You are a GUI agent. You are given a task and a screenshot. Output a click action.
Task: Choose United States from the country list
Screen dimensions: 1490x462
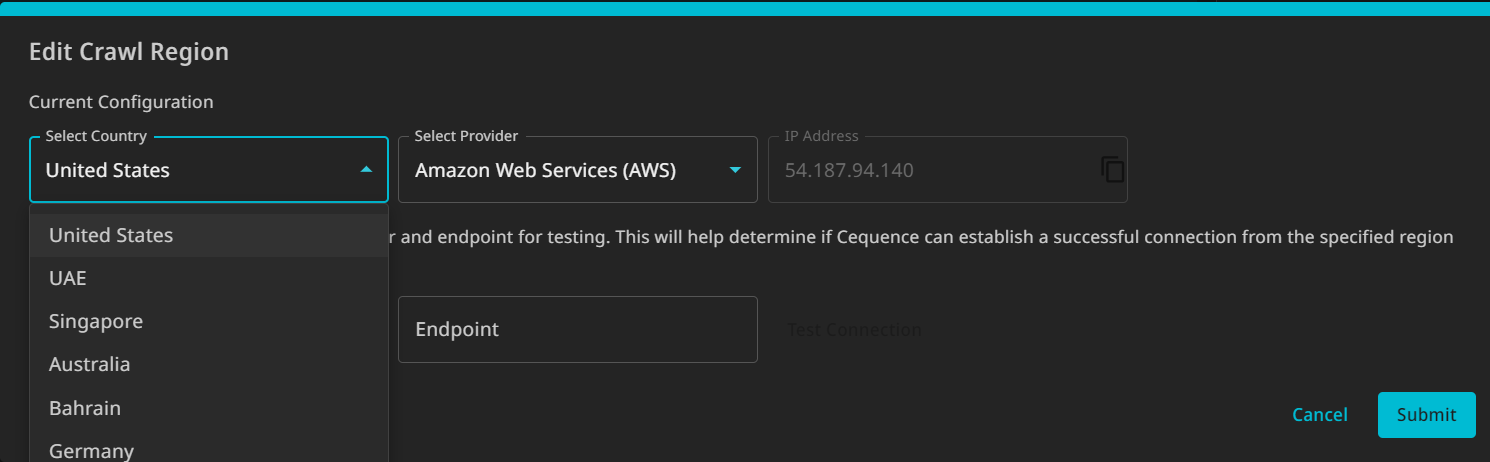tap(209, 235)
